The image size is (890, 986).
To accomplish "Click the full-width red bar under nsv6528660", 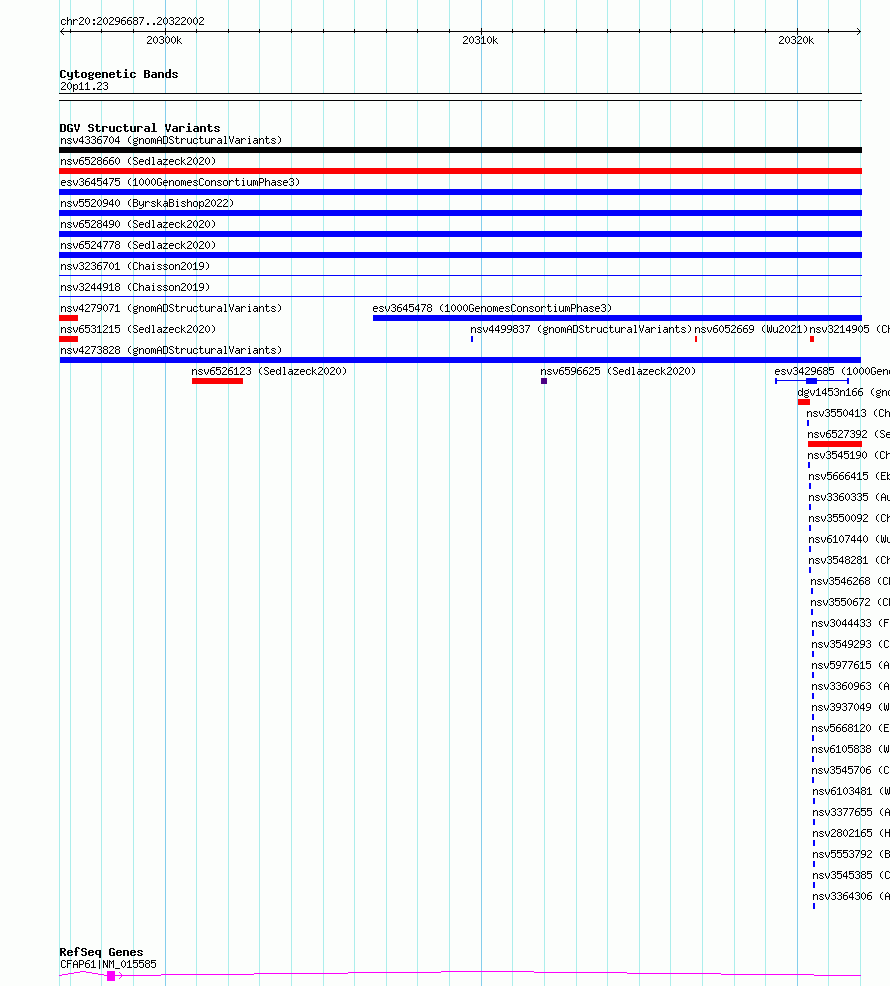I will coord(460,171).
